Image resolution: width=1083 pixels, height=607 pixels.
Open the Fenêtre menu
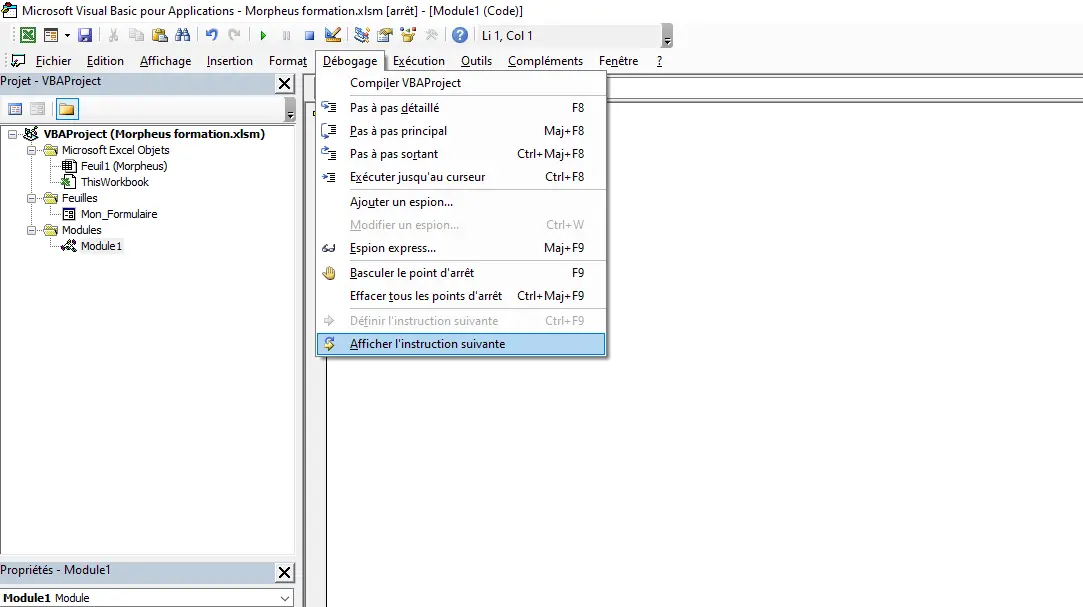(x=618, y=61)
